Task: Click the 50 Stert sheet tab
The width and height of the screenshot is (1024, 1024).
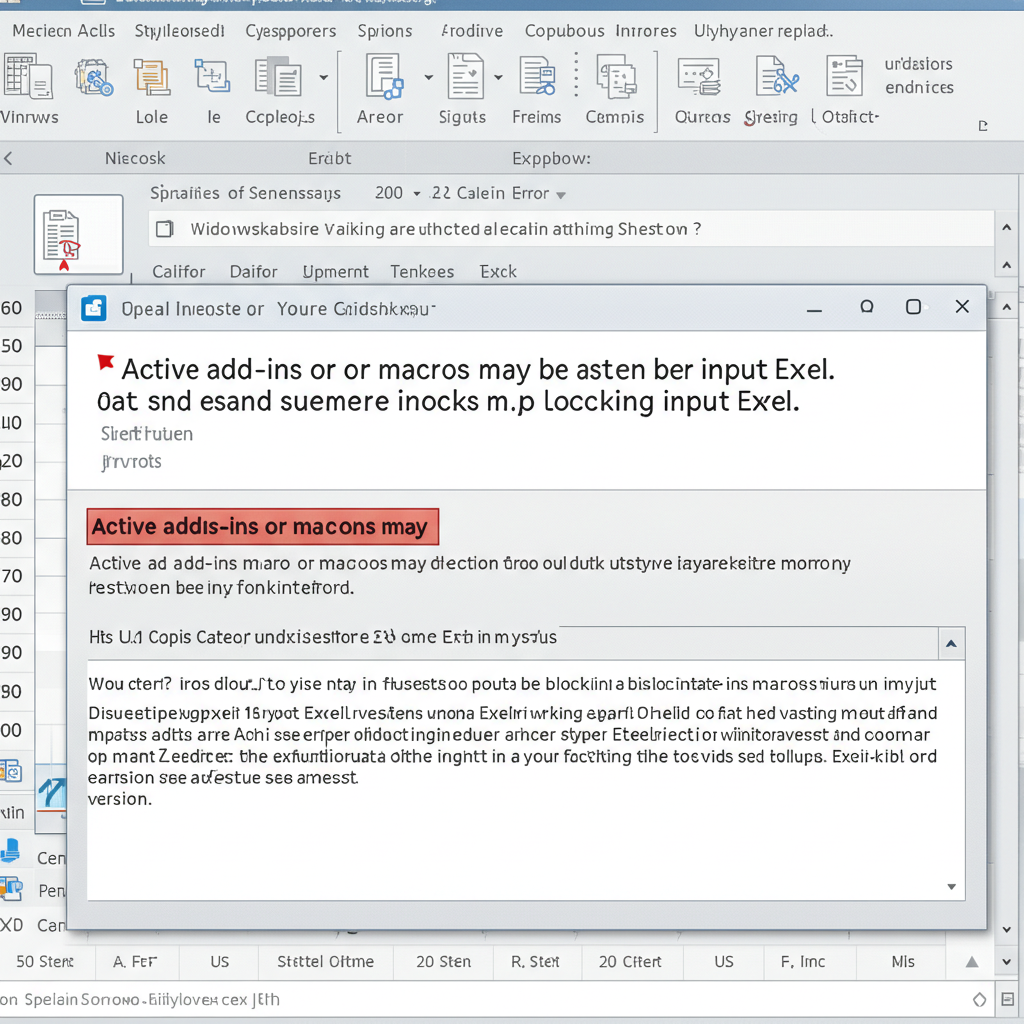Action: pyautogui.click(x=44, y=962)
